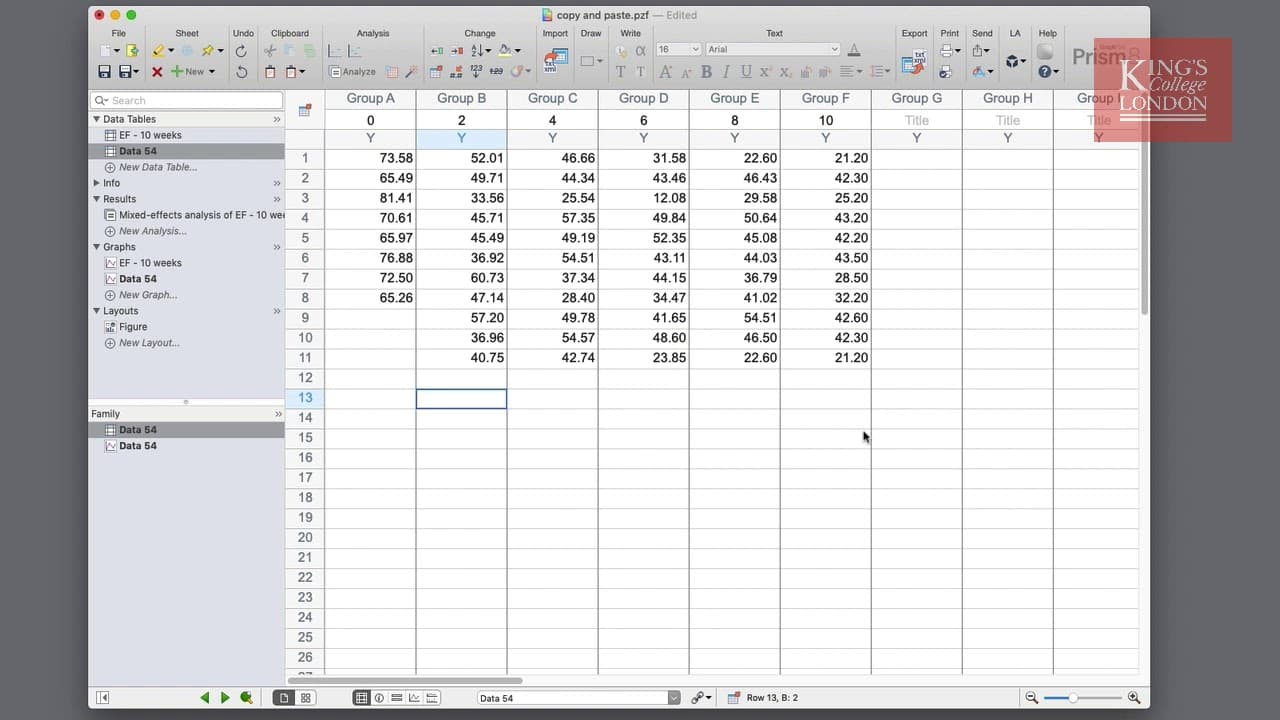Open the Help question mark menu

[1049, 72]
